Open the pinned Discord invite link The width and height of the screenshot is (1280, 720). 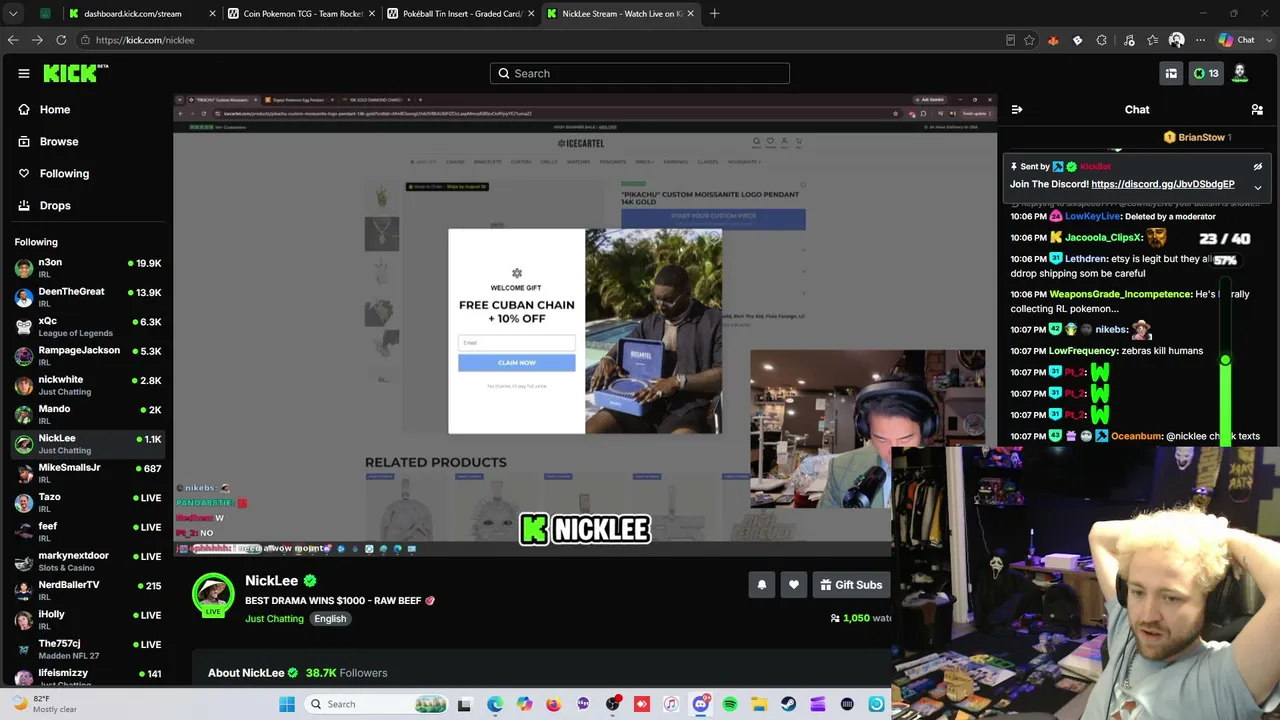tap(1163, 184)
